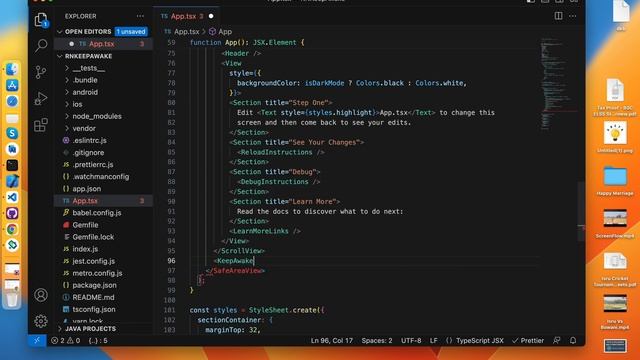Expand the .bundle folder
Image resolution: width=640 pixels, height=360 pixels.
coord(85,80)
